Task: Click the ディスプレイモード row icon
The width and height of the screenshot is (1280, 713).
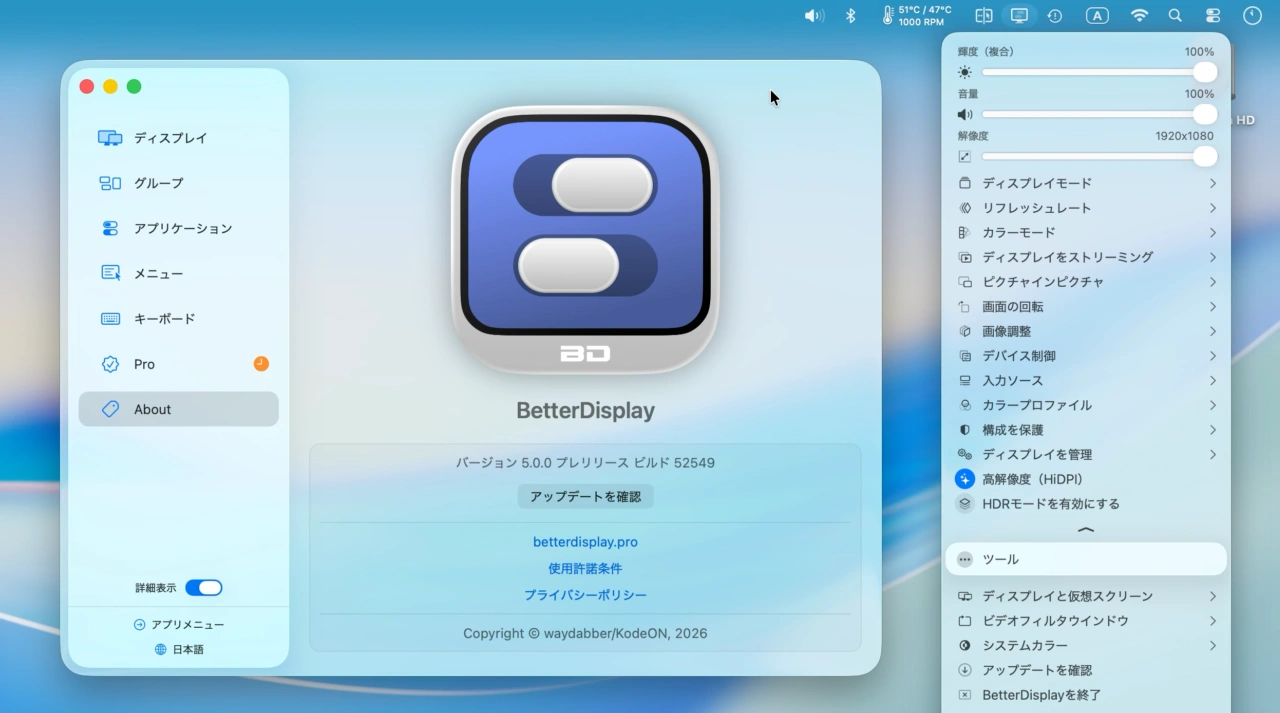Action: [x=965, y=183]
